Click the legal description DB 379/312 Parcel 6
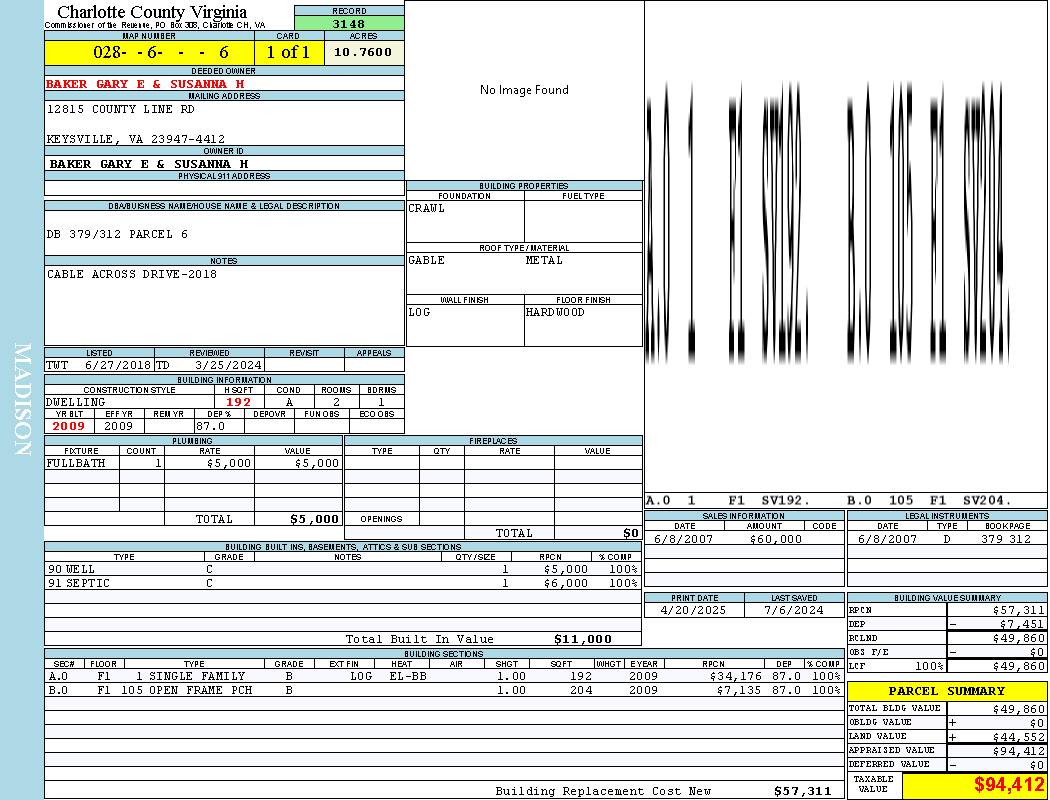Viewport: 1050px width, 800px height. [x=117, y=234]
